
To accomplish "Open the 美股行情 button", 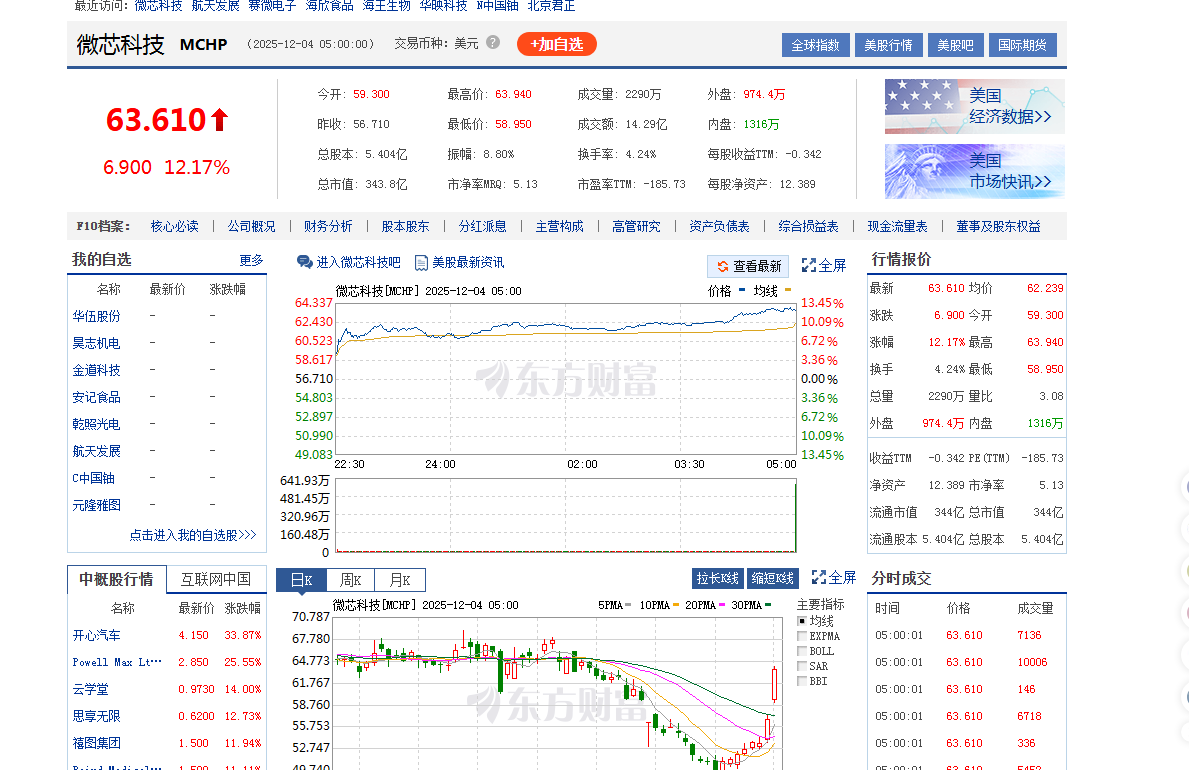I will tap(889, 46).
